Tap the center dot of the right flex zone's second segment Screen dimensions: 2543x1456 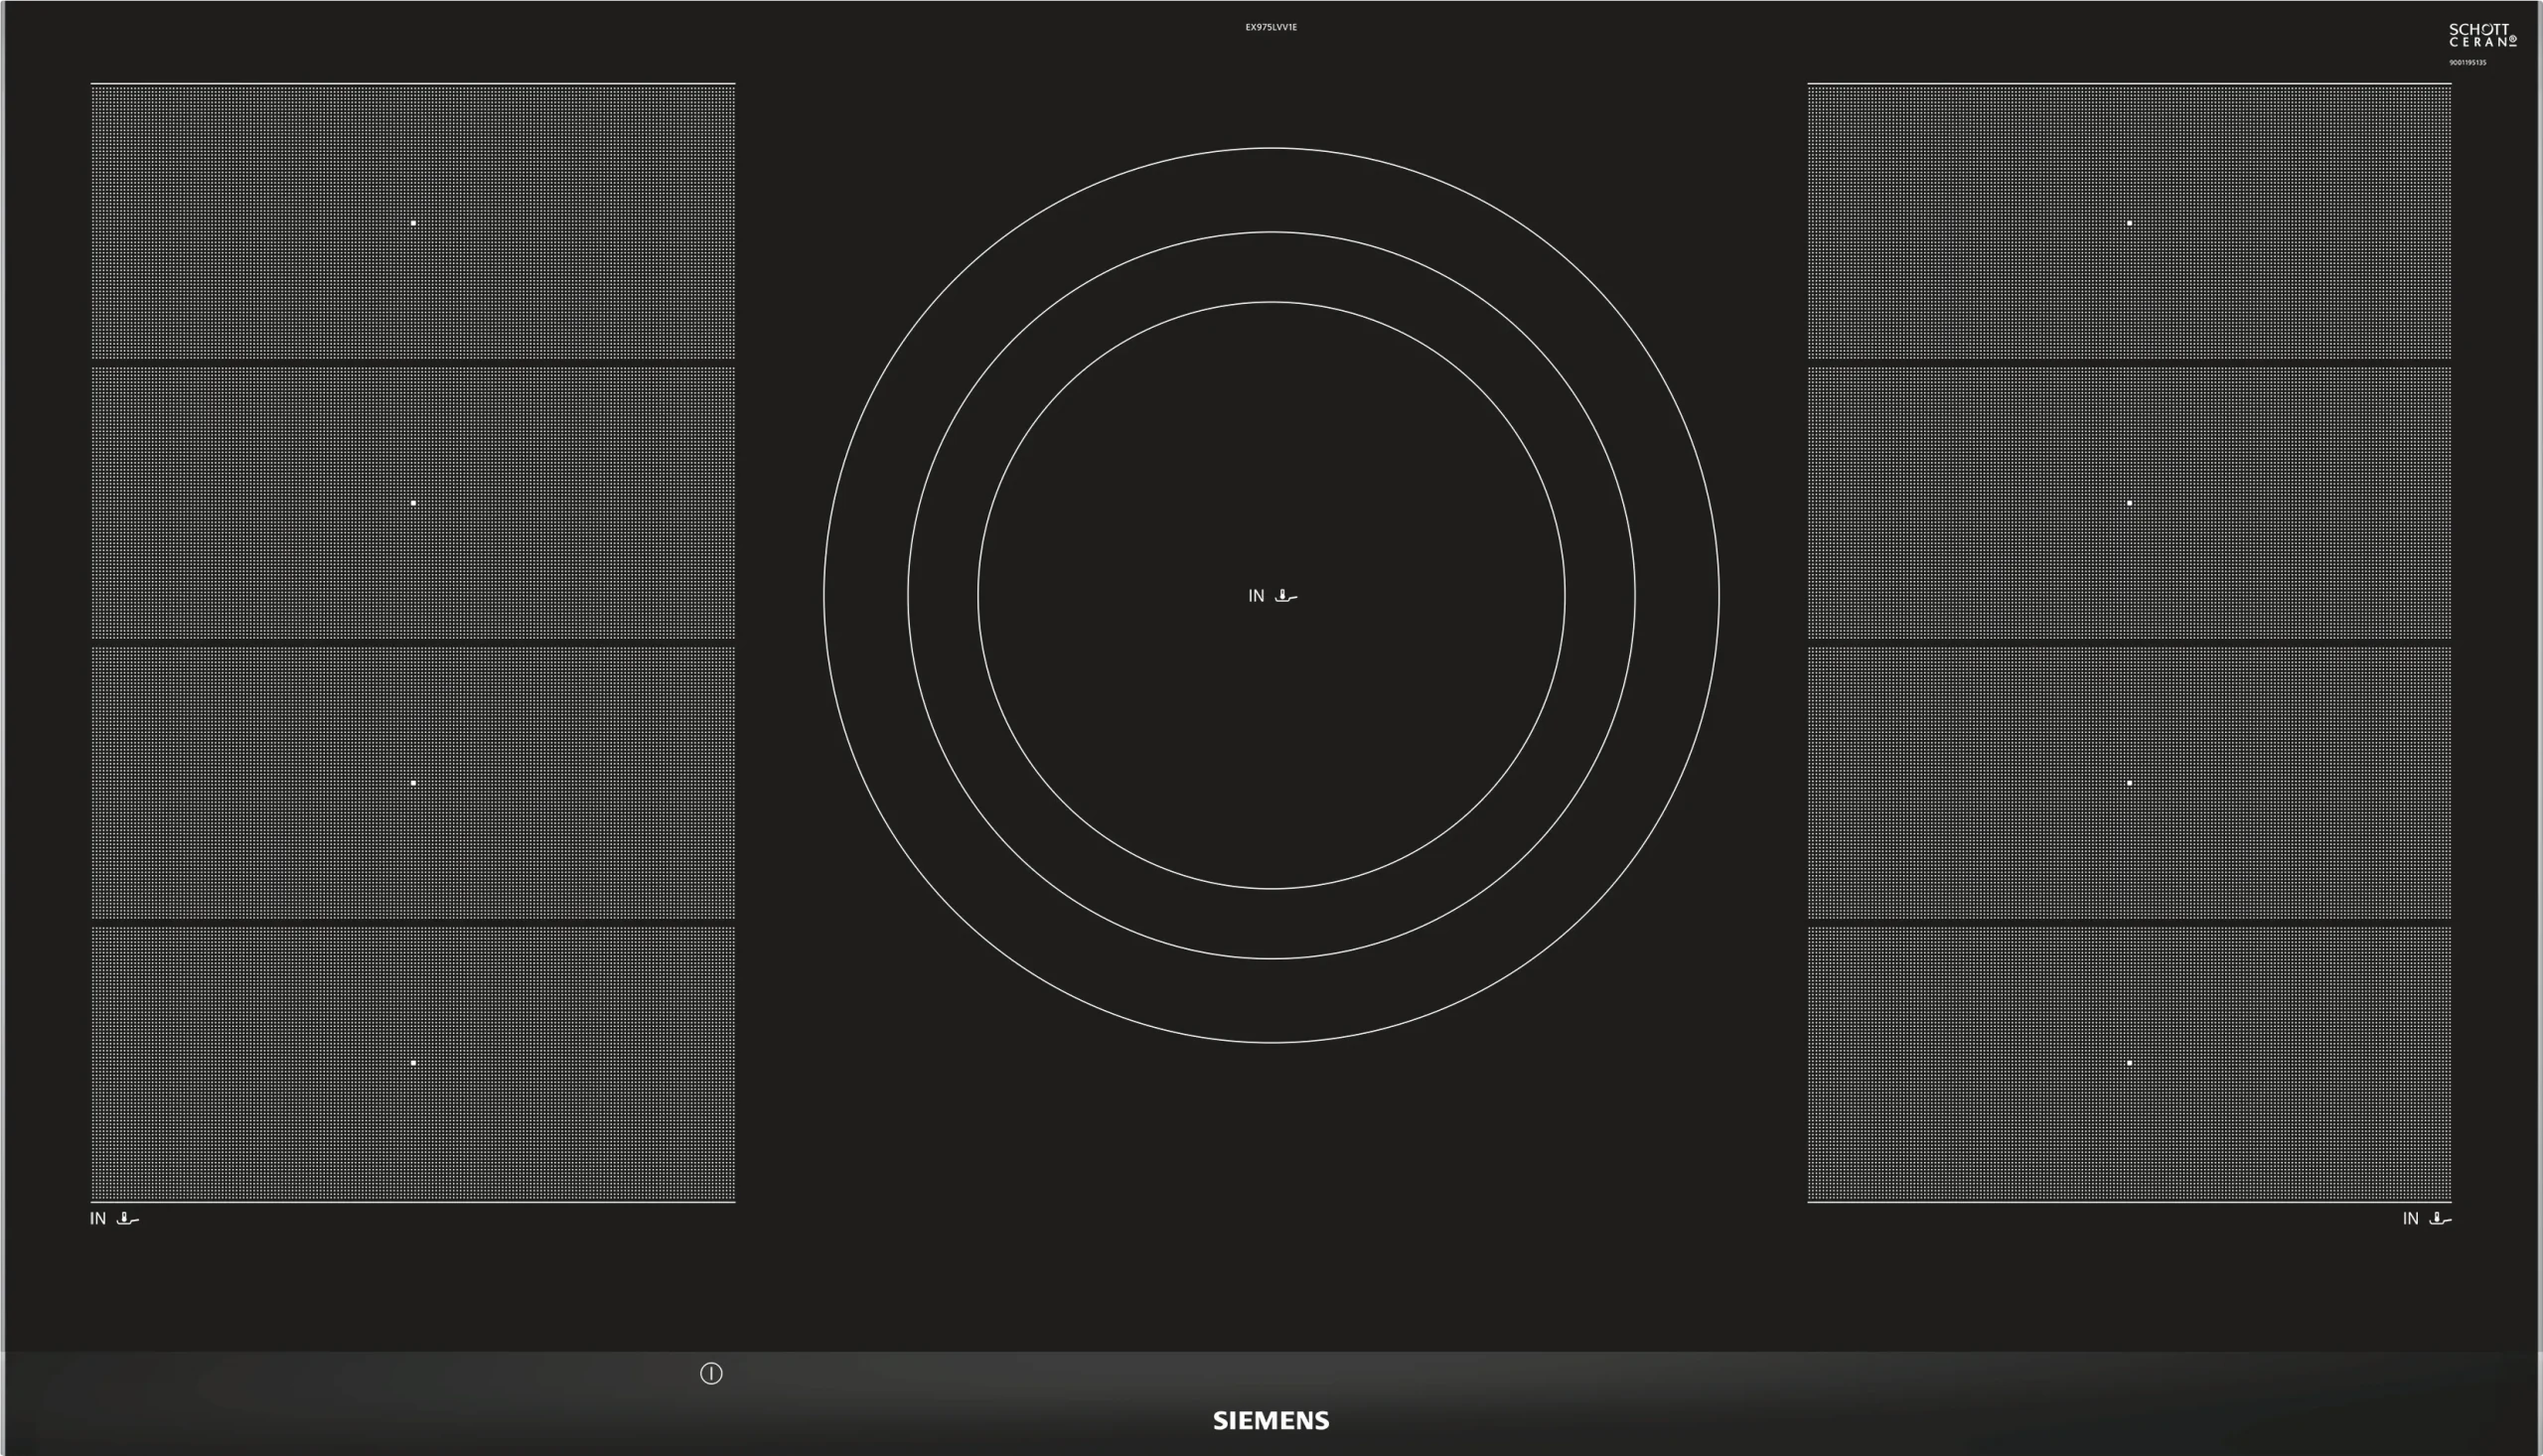2129,503
